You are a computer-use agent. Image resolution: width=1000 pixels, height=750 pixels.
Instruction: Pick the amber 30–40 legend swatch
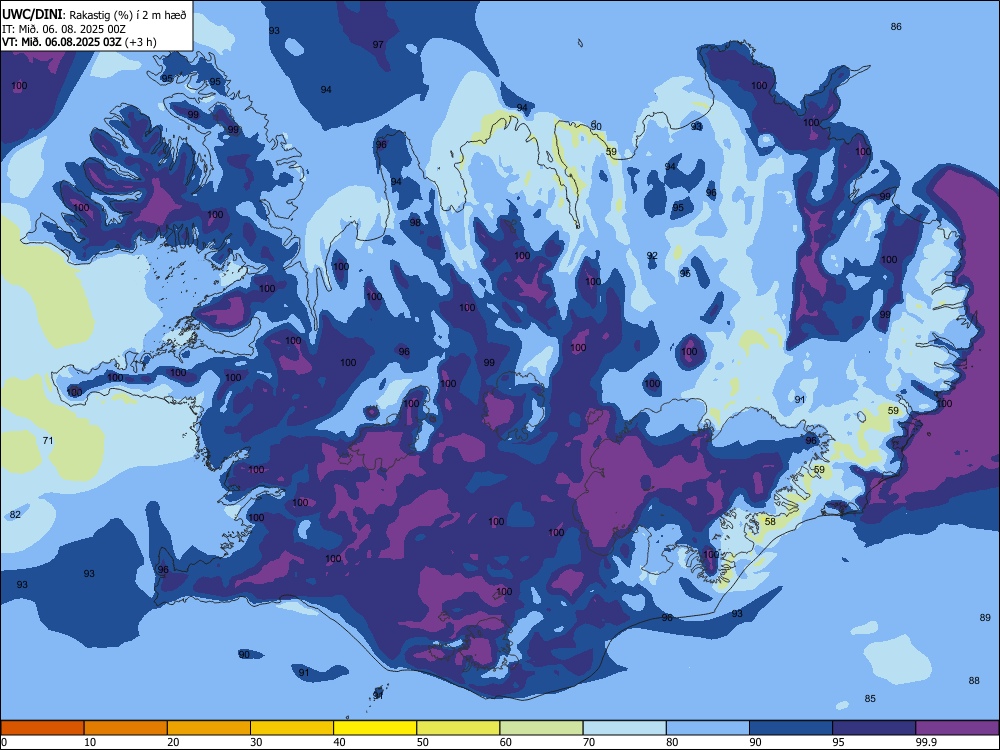(292, 728)
